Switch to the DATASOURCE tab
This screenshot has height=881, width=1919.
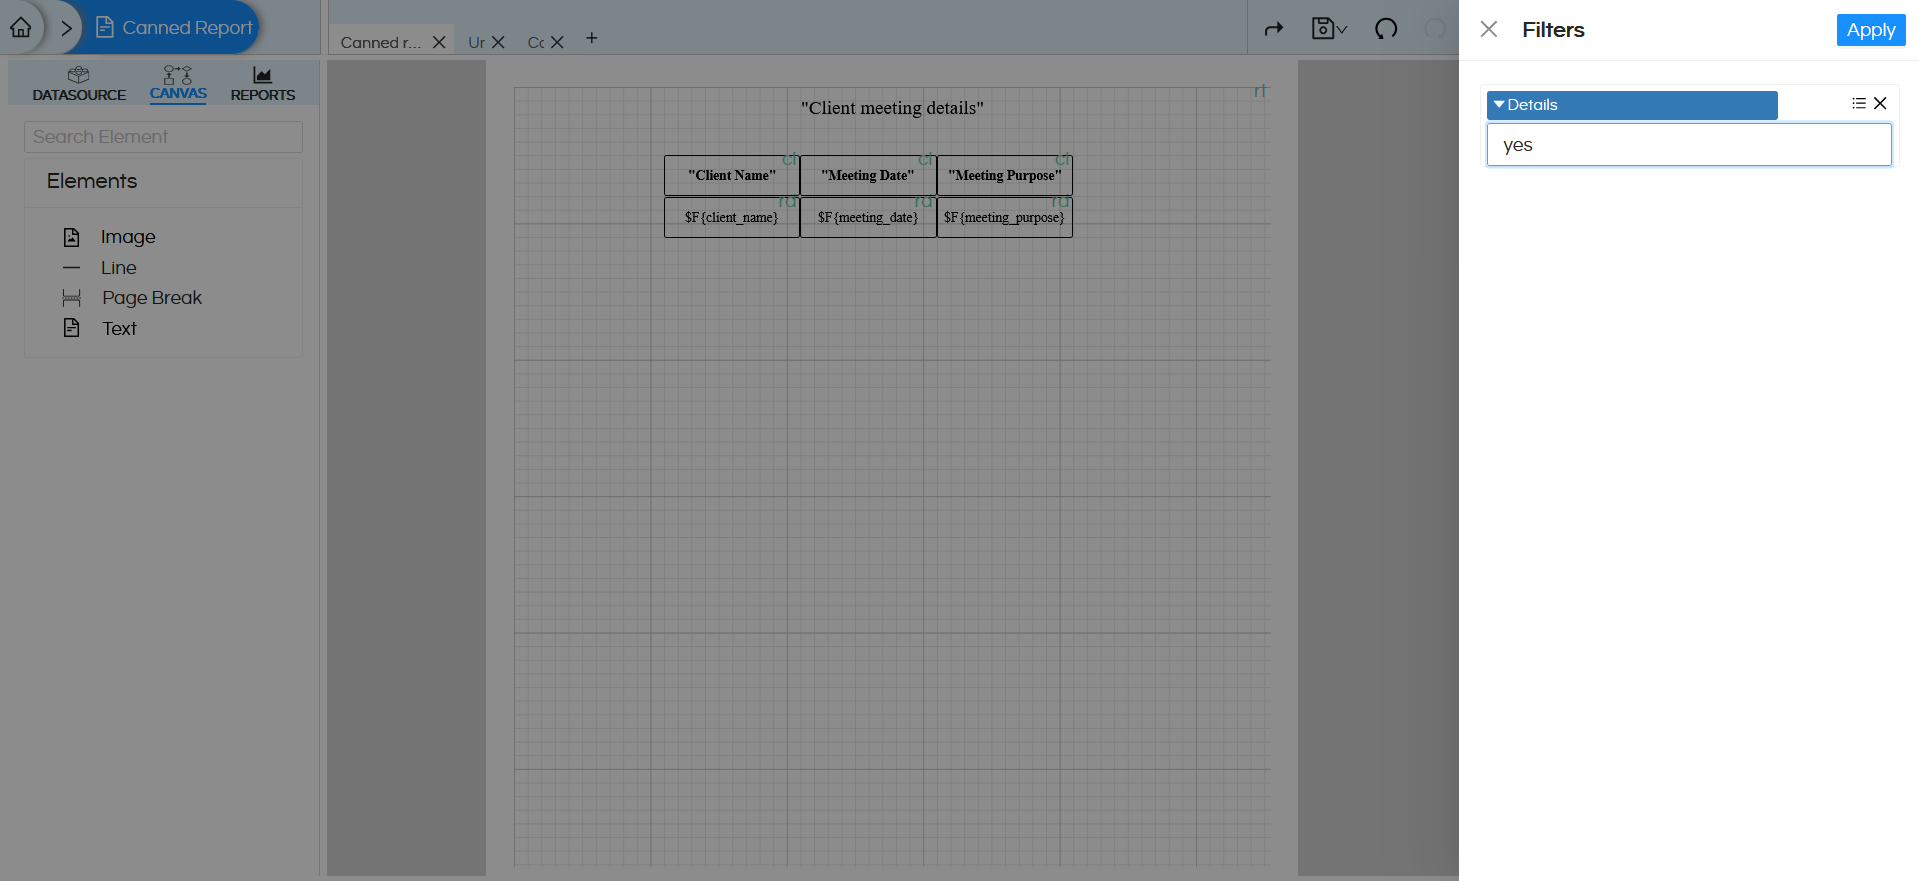(x=79, y=84)
